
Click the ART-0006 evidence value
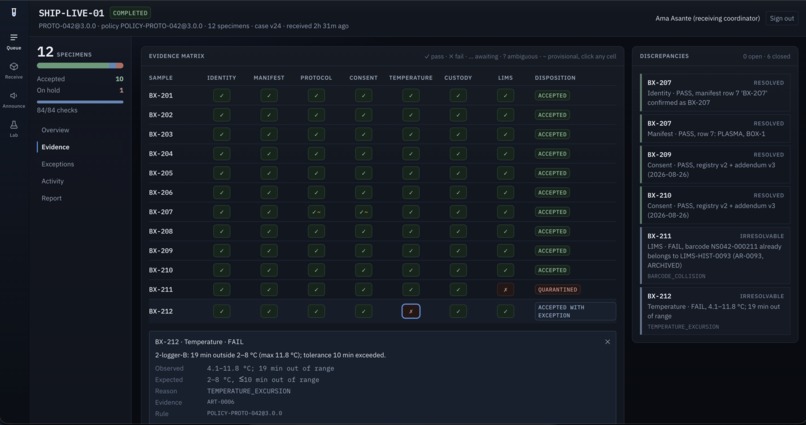(221, 402)
